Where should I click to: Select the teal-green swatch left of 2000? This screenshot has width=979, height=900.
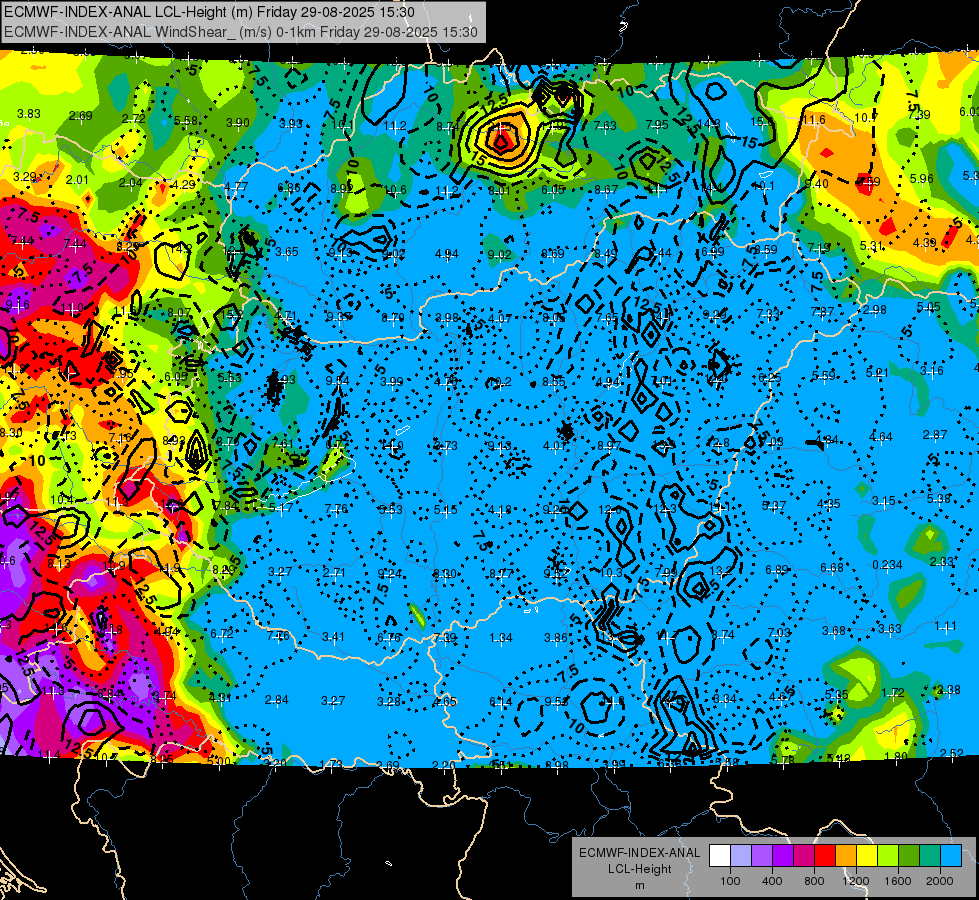click(x=930, y=856)
